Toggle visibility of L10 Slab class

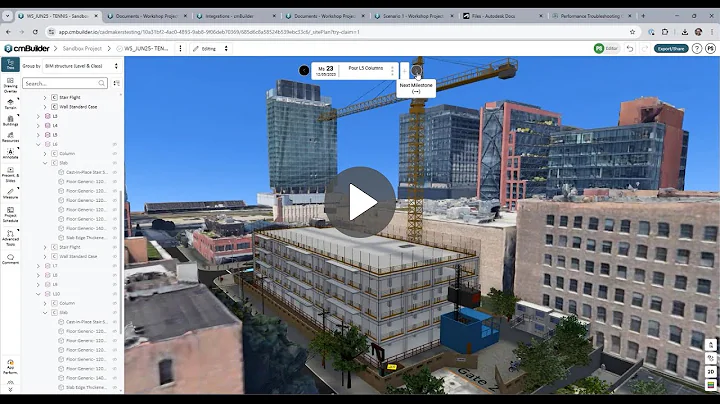click(115, 313)
